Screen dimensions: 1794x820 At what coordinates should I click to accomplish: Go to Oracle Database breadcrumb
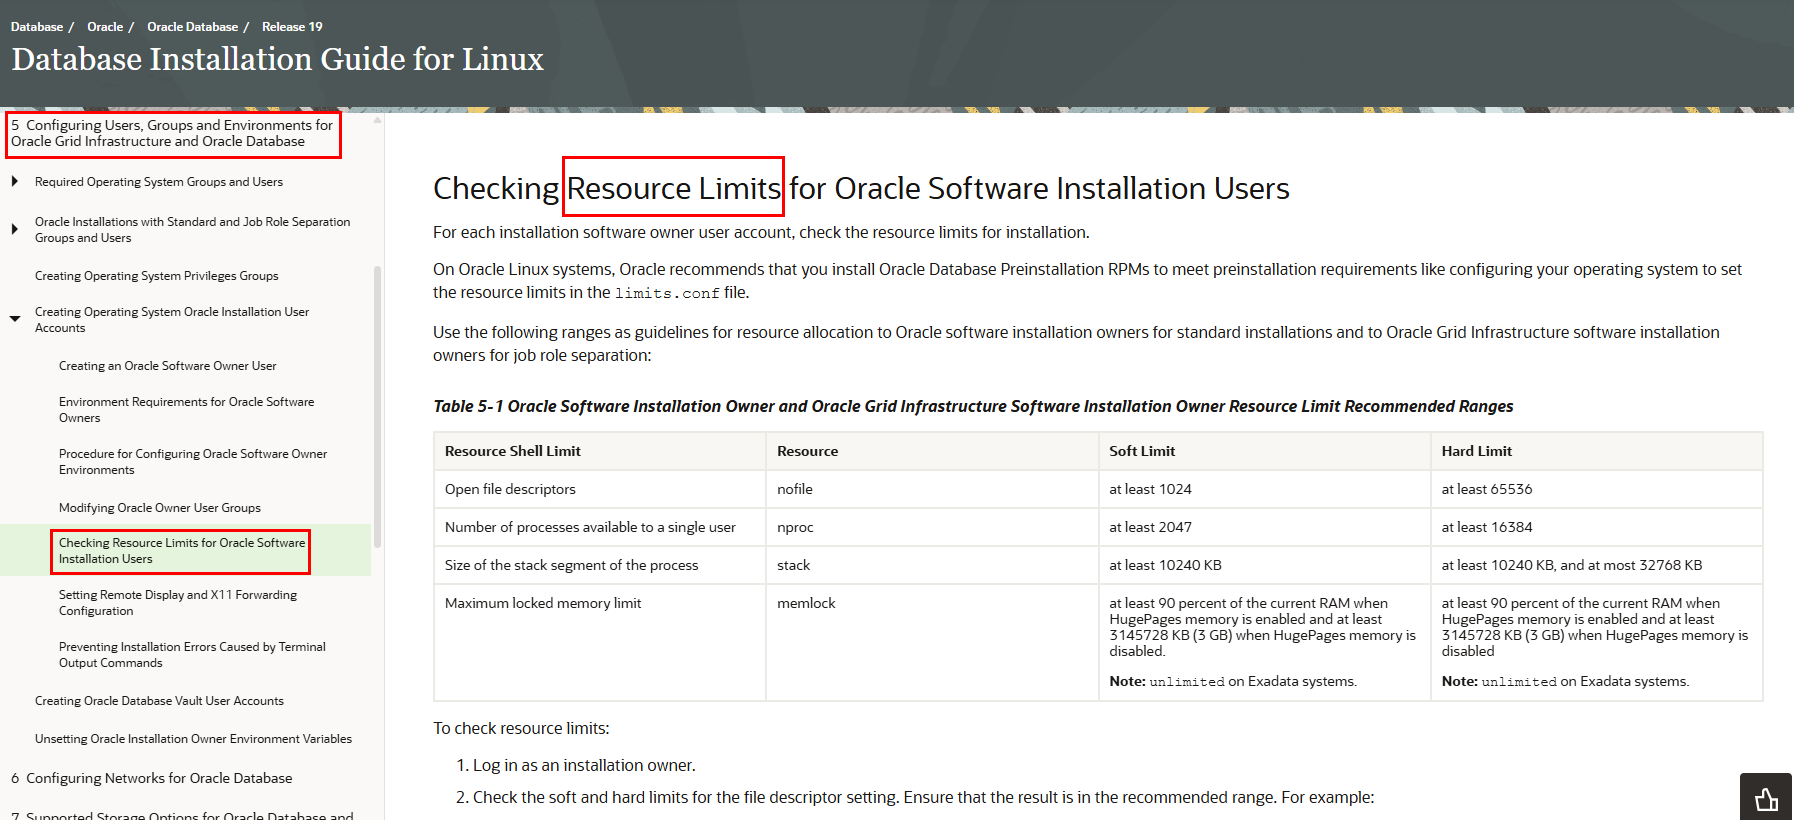(x=192, y=27)
